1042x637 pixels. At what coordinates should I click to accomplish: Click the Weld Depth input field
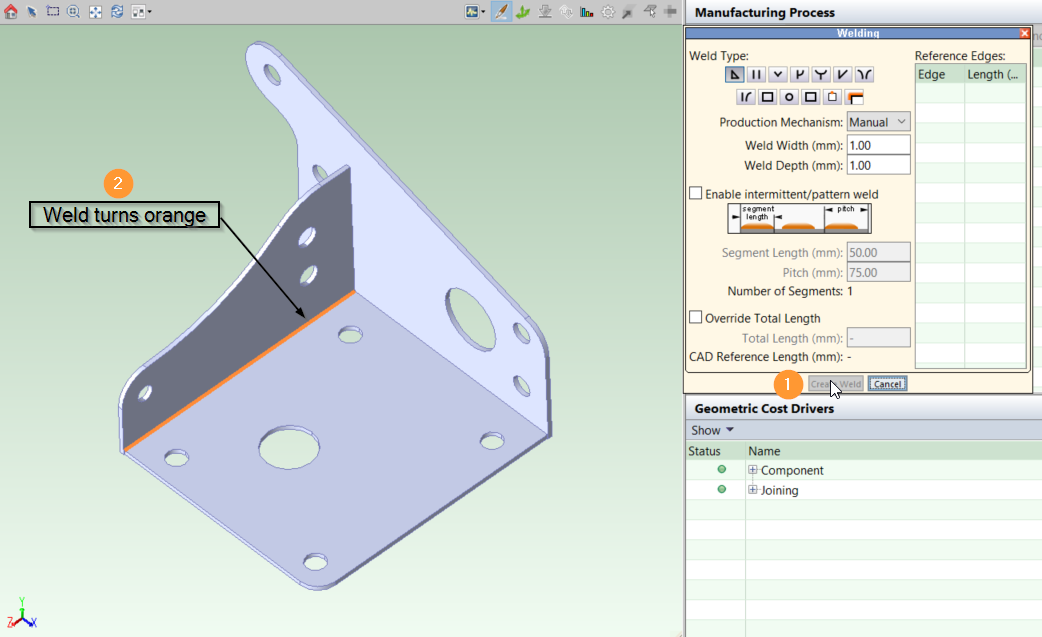pos(878,166)
